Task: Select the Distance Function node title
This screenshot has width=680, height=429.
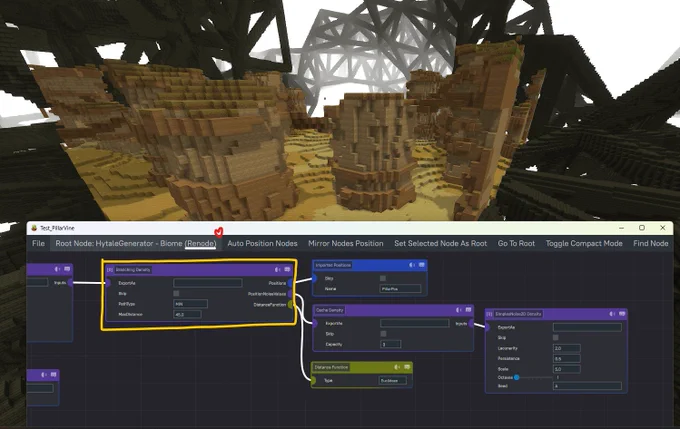Action: click(331, 367)
